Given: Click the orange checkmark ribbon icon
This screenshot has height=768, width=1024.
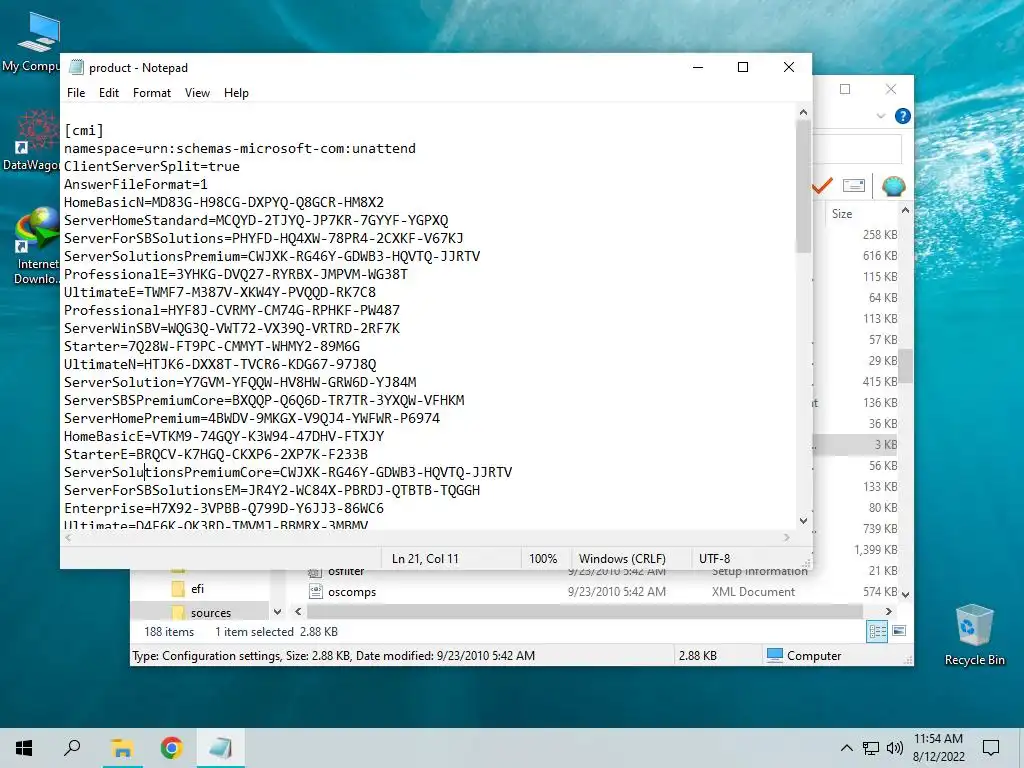Looking at the screenshot, I should point(822,186).
